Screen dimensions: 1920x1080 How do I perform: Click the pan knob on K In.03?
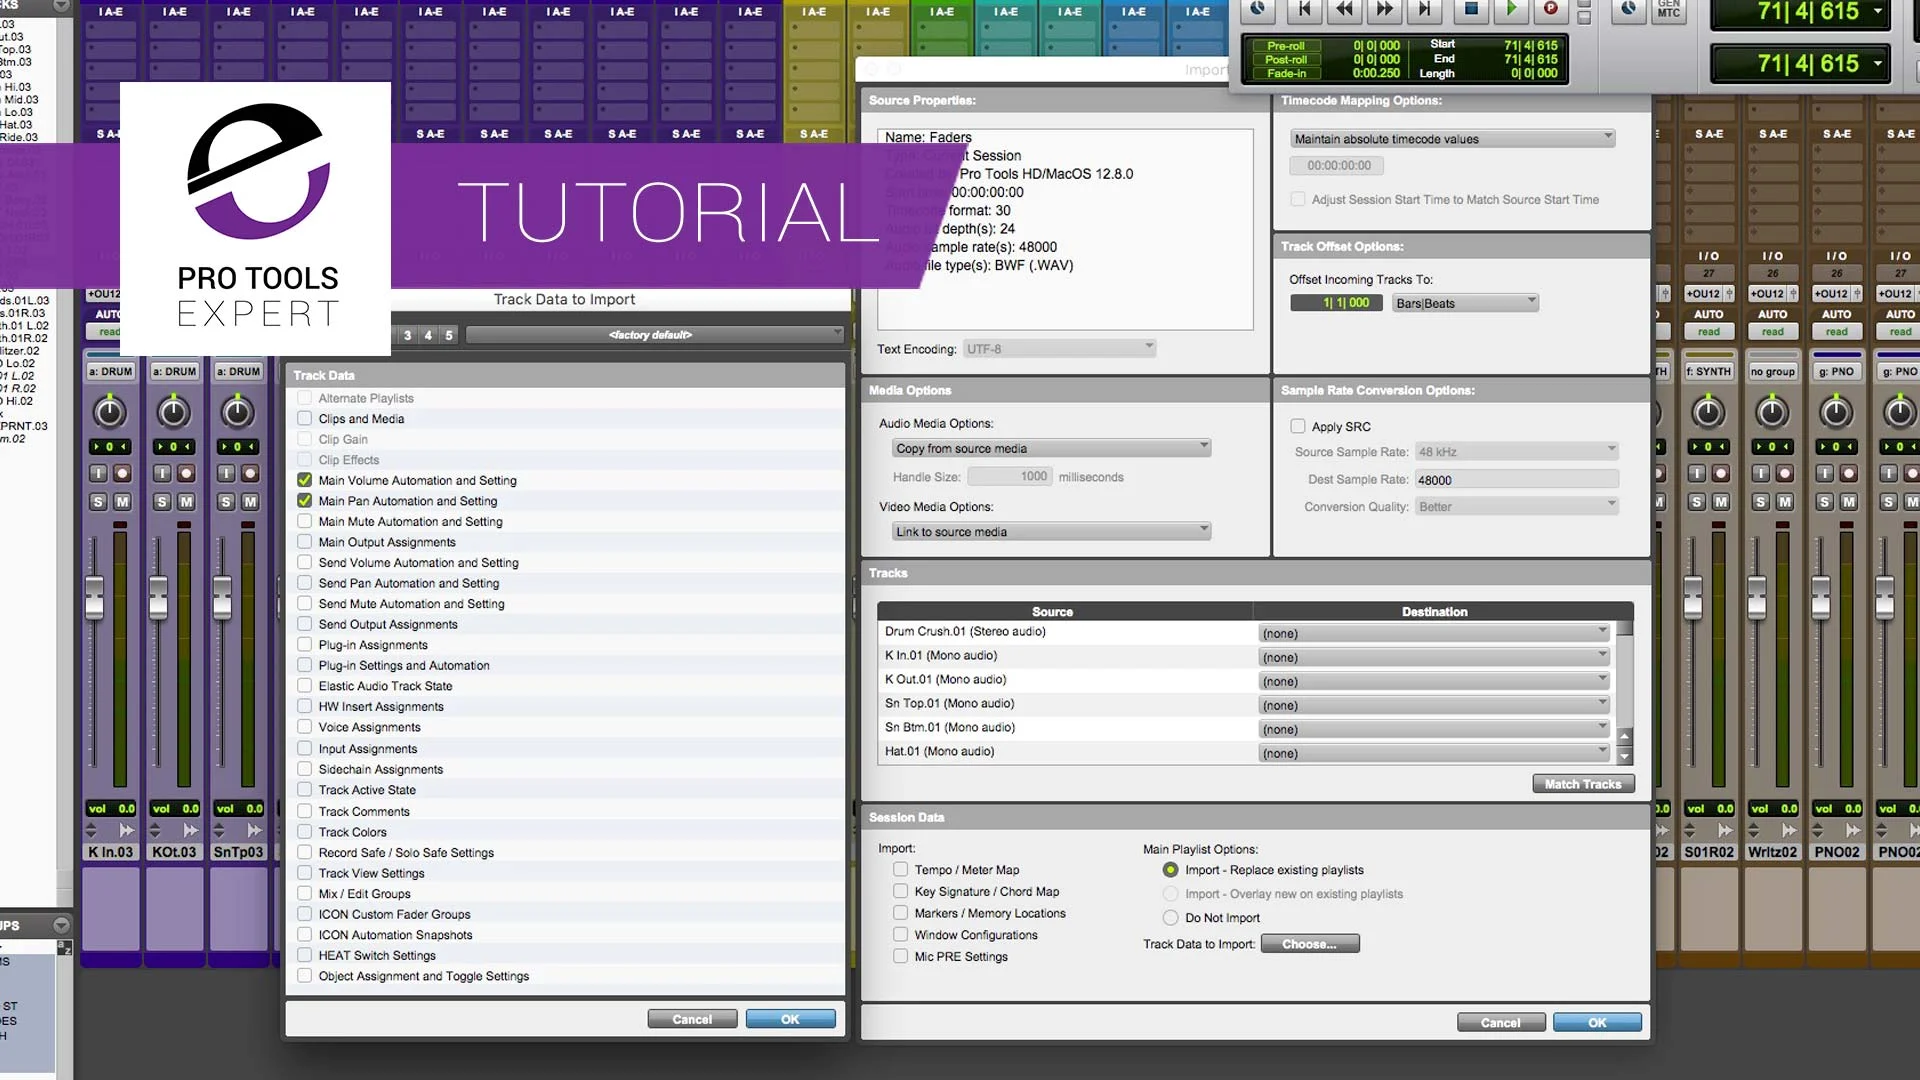(111, 411)
